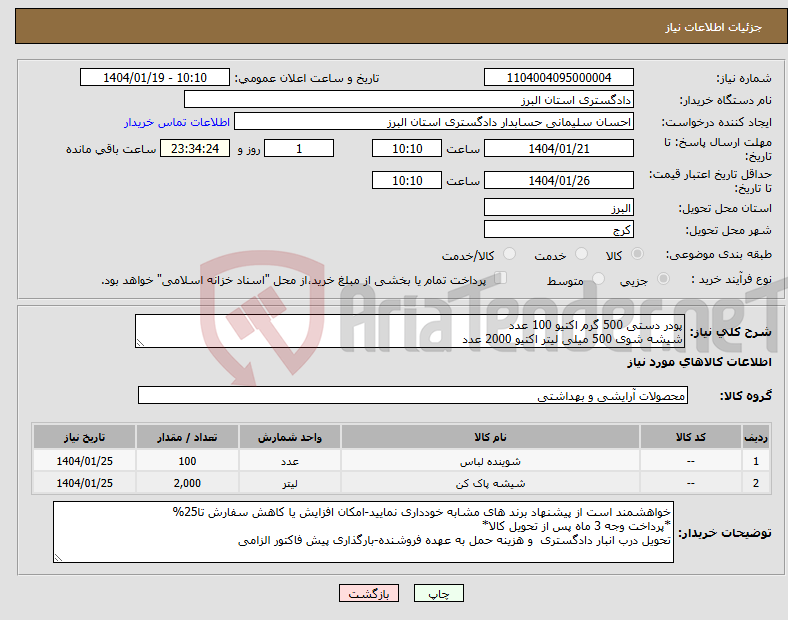Click the جزئیات اطلاعات نیاز page header
788x620 pixels.
713,27
